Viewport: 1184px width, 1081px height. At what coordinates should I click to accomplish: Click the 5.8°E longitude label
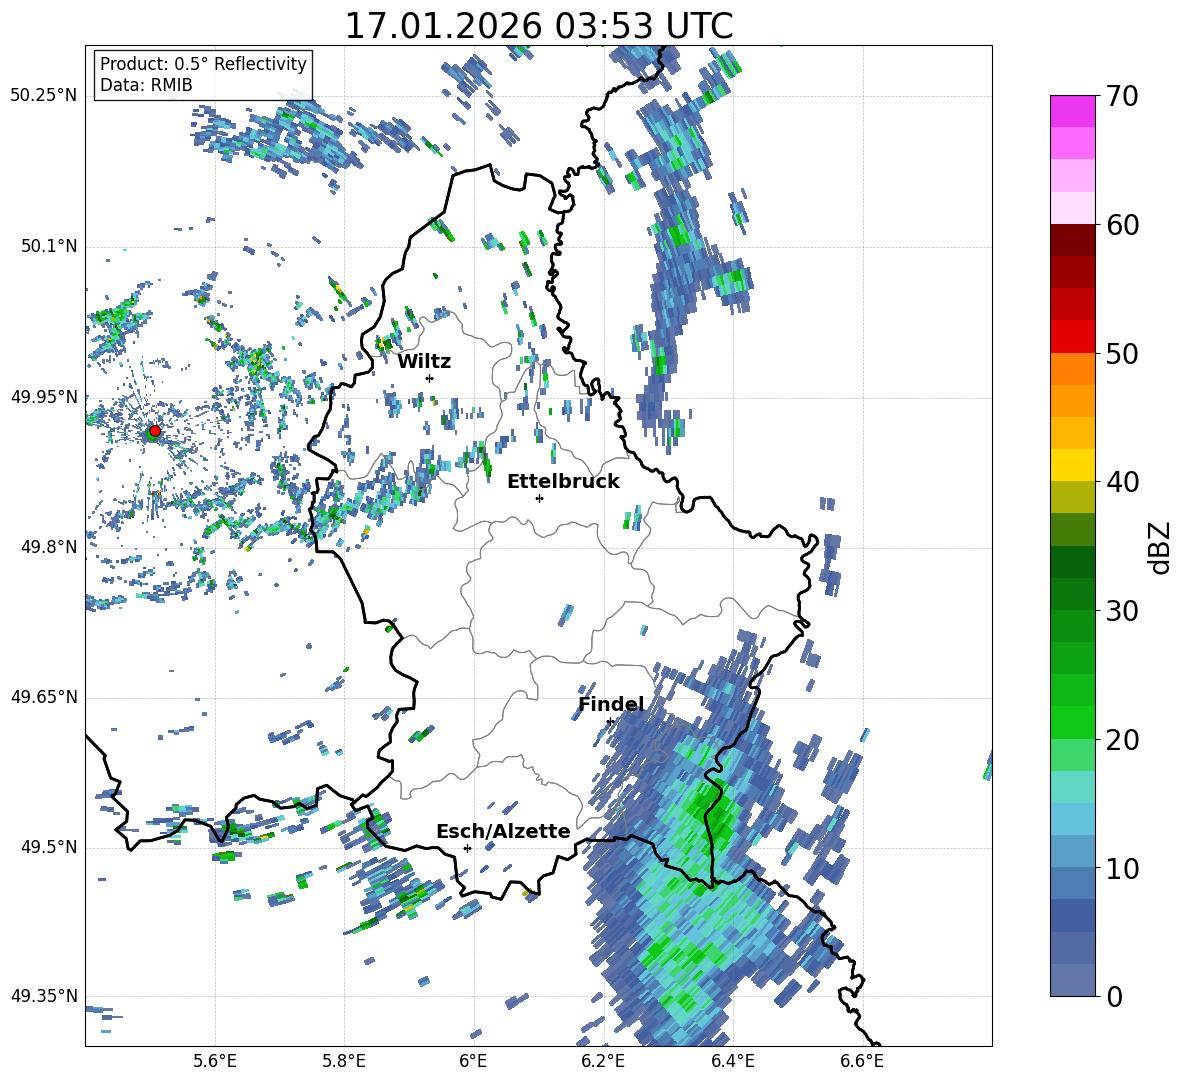click(344, 1061)
